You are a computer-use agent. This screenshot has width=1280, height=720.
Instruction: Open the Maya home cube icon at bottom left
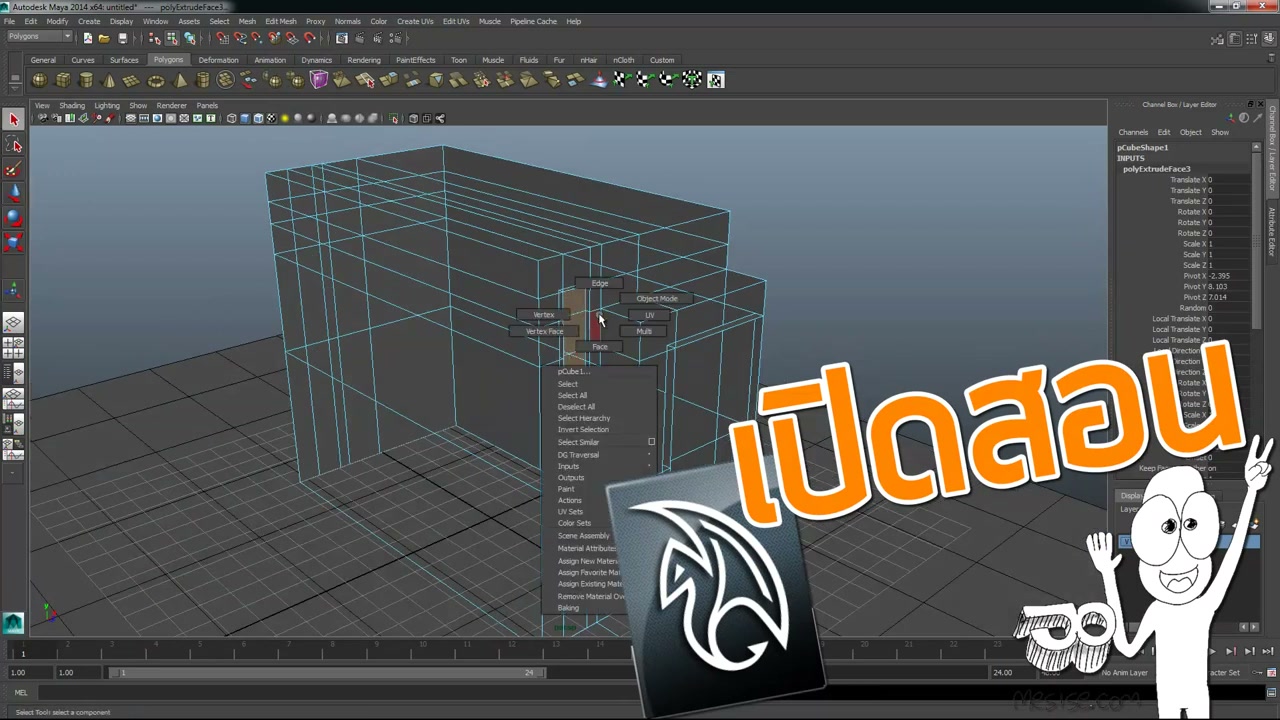click(x=13, y=623)
